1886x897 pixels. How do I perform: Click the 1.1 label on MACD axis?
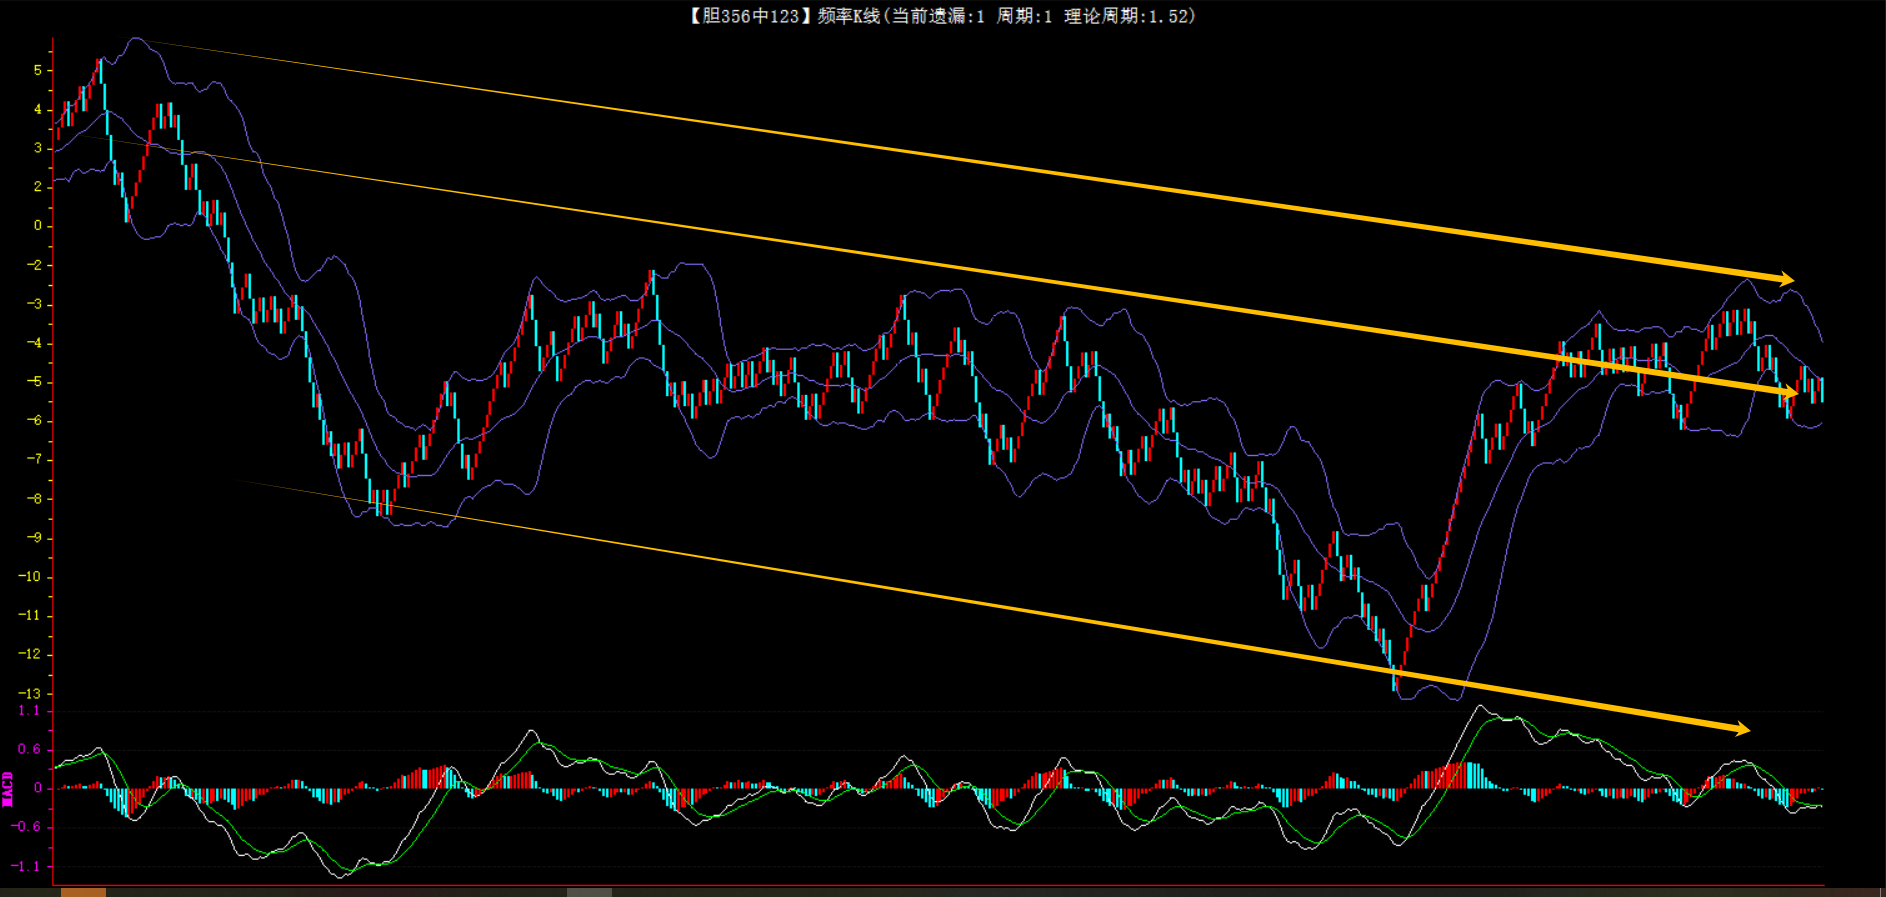tap(29, 711)
